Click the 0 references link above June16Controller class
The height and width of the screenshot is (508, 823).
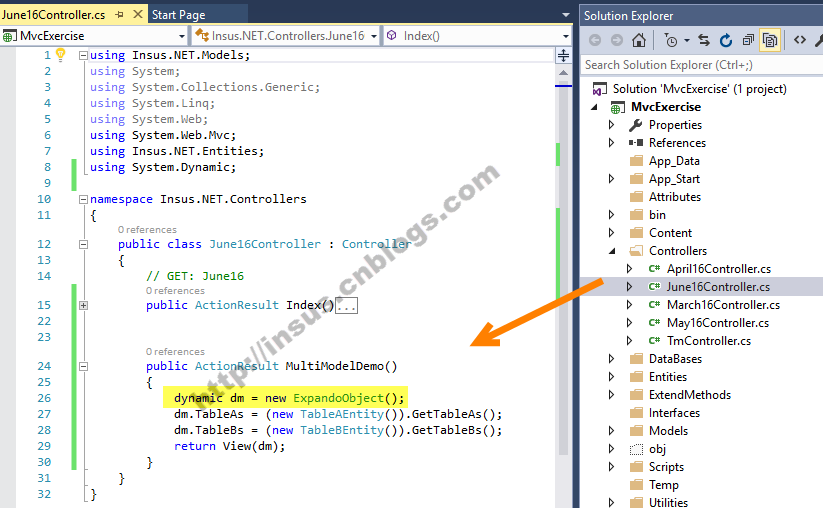(x=147, y=230)
